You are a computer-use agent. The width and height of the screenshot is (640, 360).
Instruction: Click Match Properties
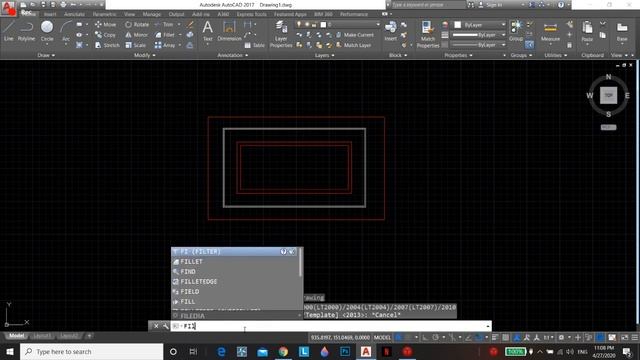click(x=428, y=34)
